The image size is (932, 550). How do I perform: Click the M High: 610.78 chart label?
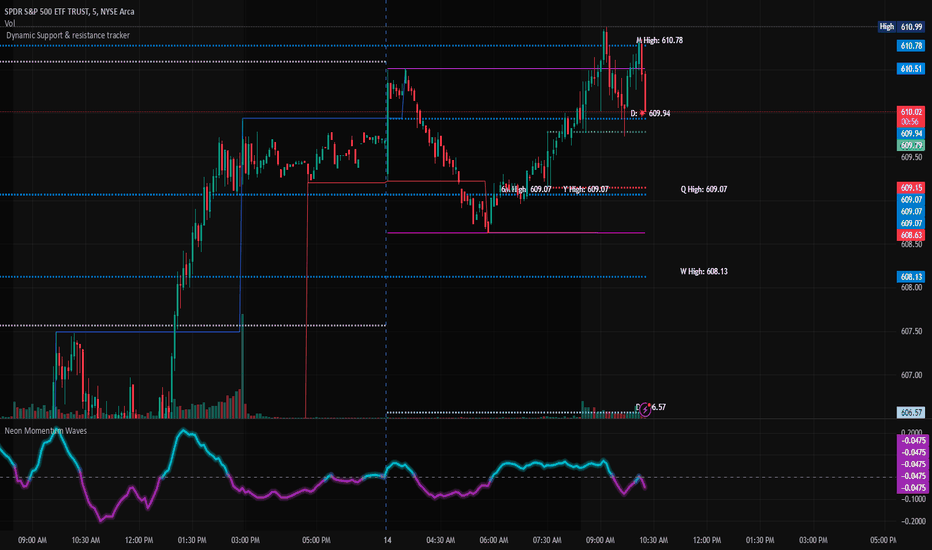pos(659,40)
